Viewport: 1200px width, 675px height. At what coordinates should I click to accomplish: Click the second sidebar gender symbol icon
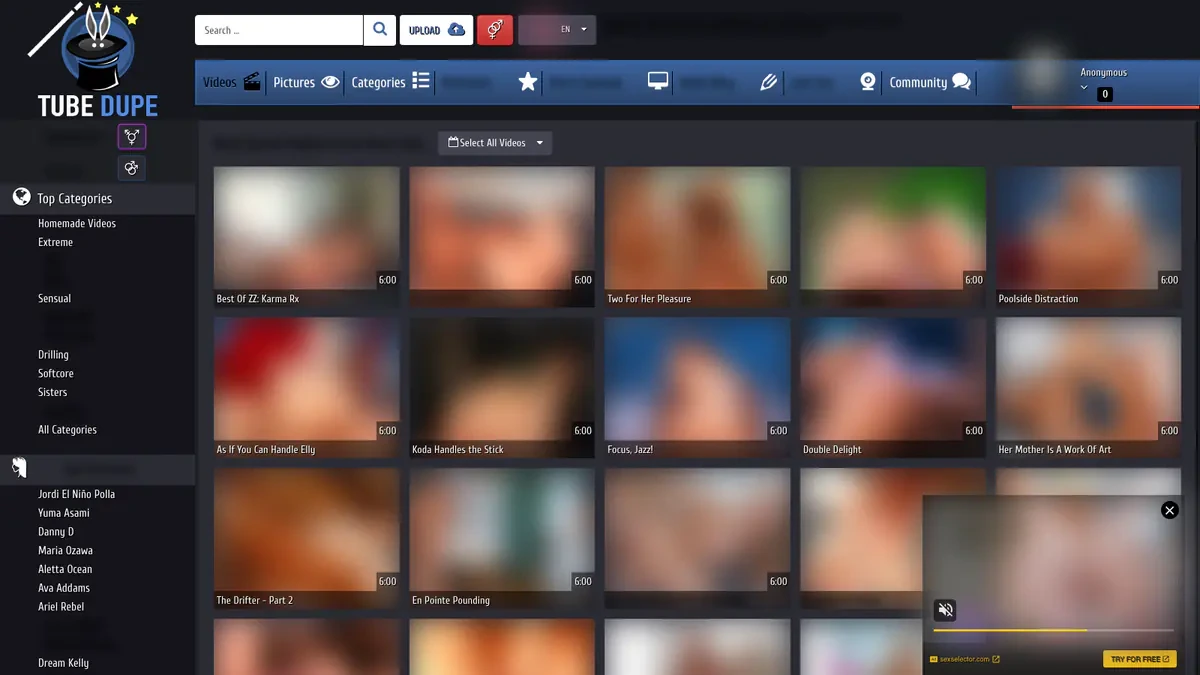(x=131, y=168)
